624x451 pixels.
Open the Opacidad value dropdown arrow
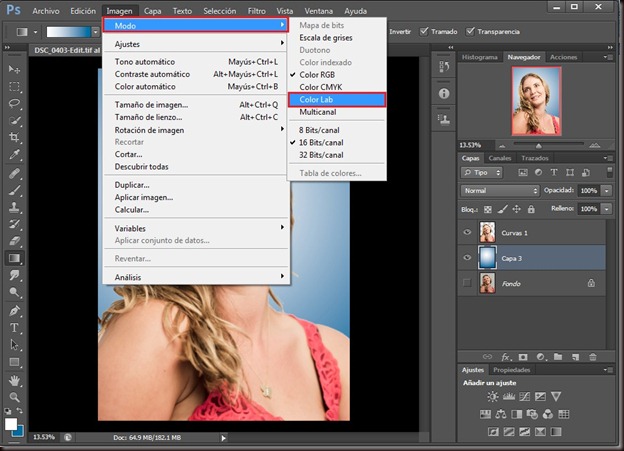click(606, 191)
